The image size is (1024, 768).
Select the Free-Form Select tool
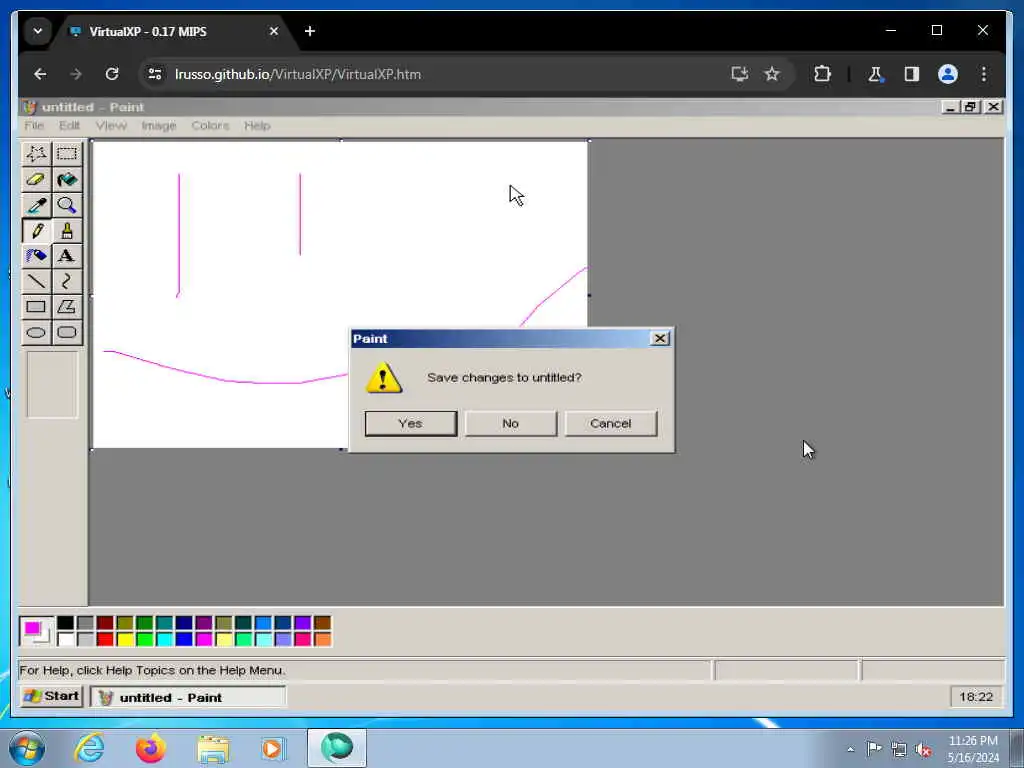(x=36, y=154)
